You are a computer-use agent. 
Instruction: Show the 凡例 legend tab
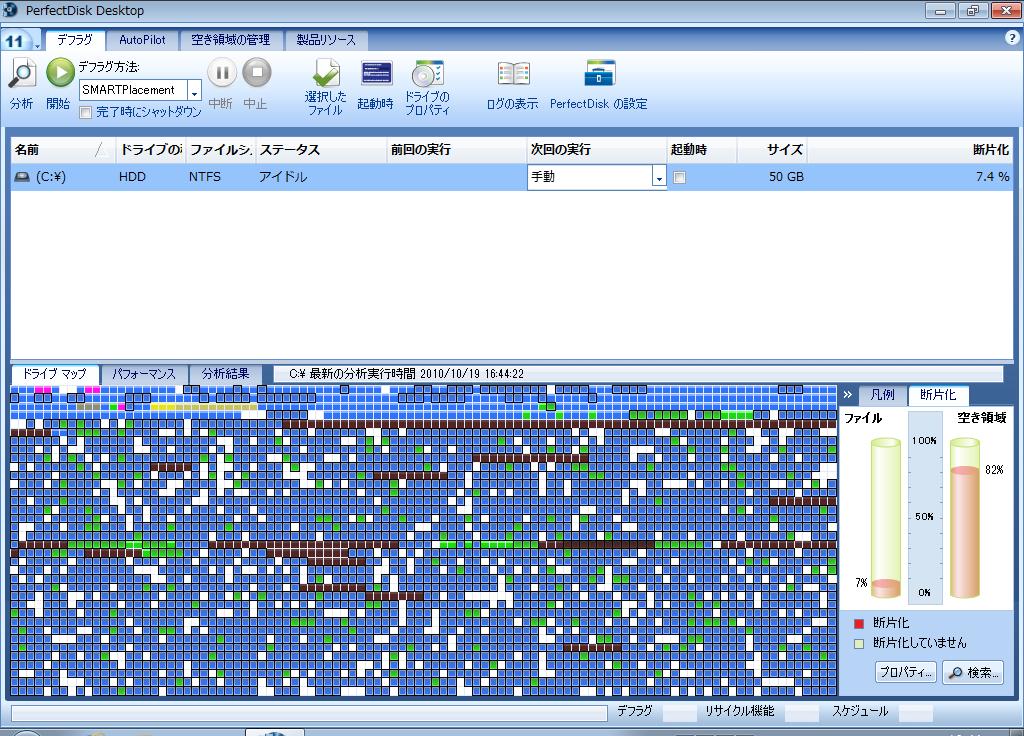coord(882,394)
